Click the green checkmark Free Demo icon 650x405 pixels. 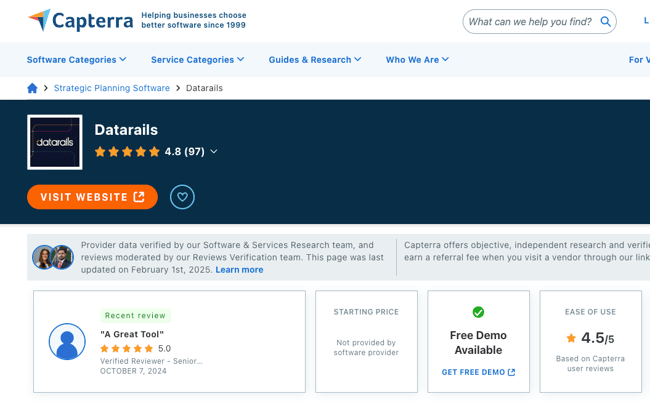click(478, 312)
